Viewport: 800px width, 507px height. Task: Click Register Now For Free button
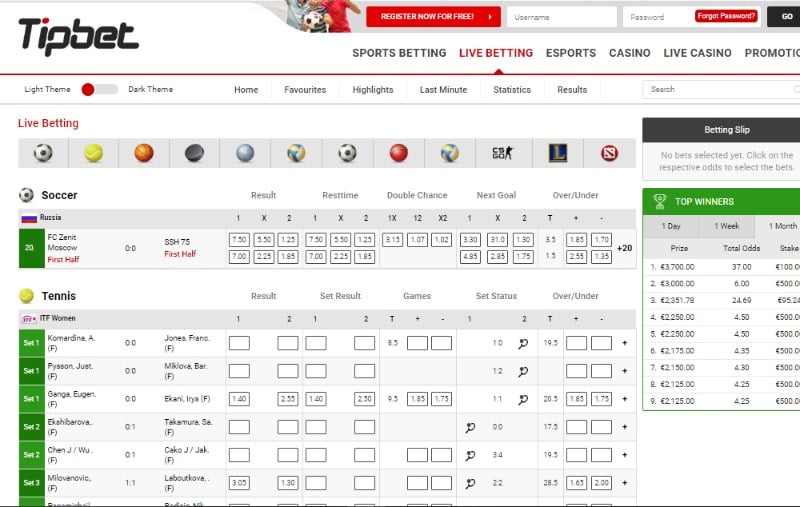pyautogui.click(x=433, y=17)
